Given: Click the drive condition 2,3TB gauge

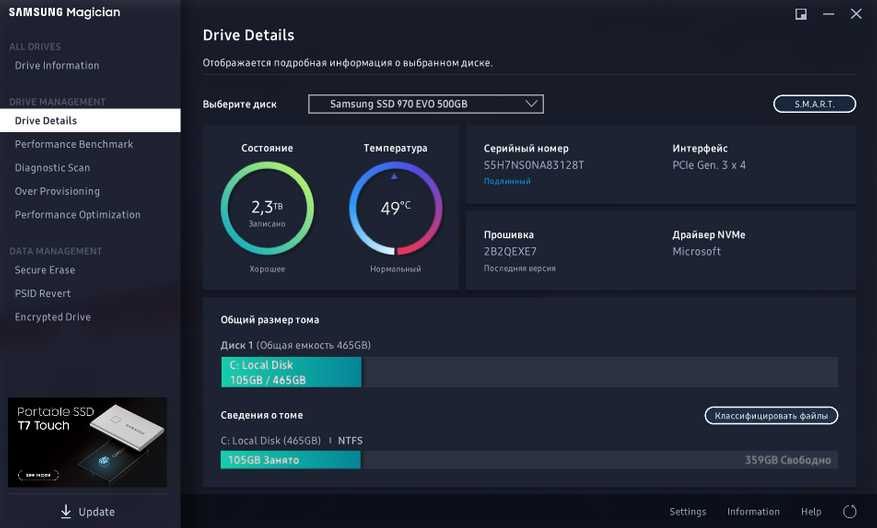Looking at the screenshot, I should click(x=267, y=209).
